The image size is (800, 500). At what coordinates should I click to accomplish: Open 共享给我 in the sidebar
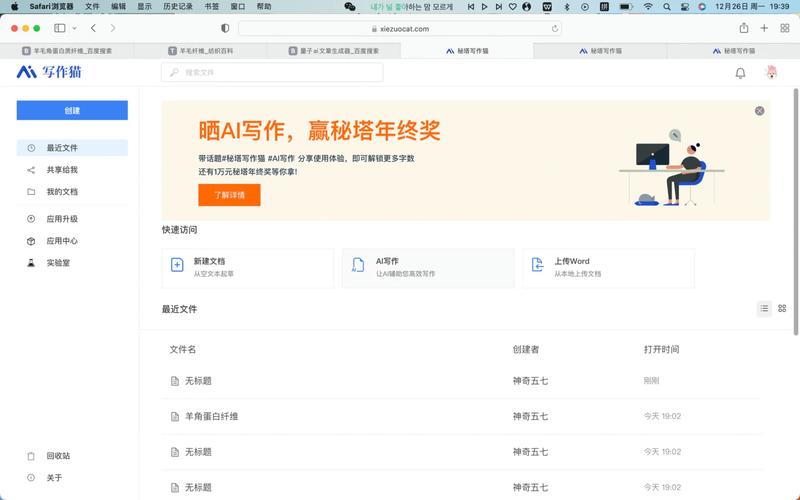coord(72,169)
